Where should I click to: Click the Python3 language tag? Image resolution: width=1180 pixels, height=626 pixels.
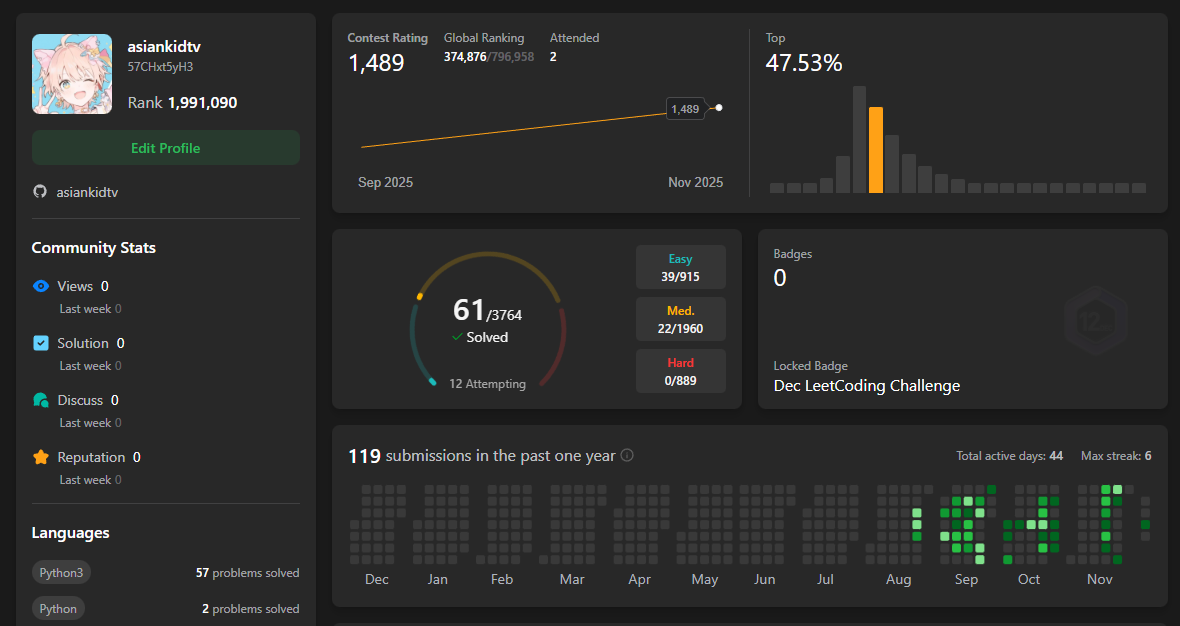[61, 573]
